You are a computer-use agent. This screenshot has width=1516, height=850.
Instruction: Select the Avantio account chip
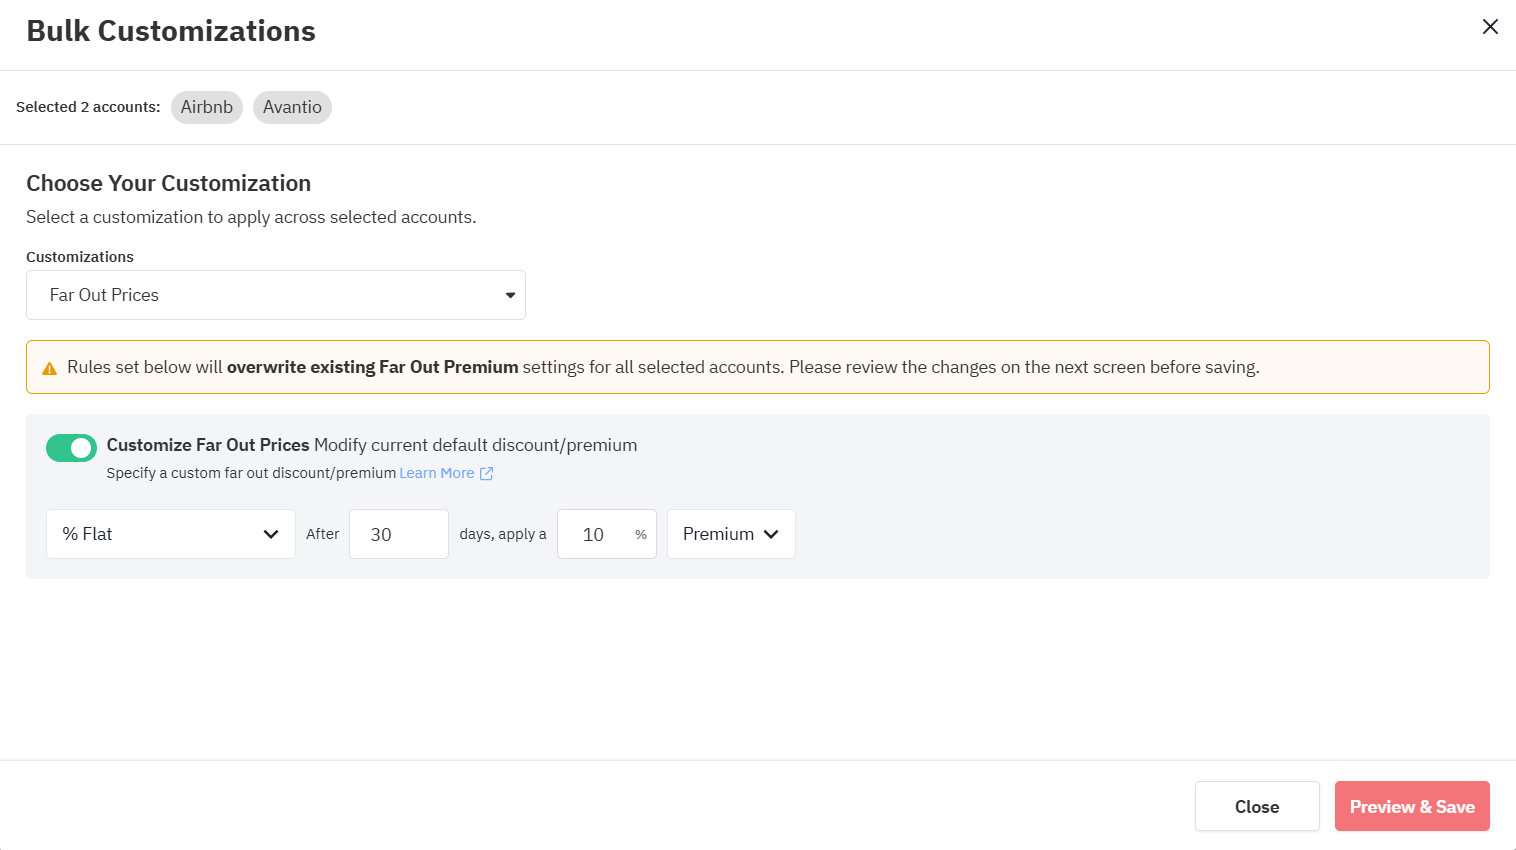tap(292, 107)
